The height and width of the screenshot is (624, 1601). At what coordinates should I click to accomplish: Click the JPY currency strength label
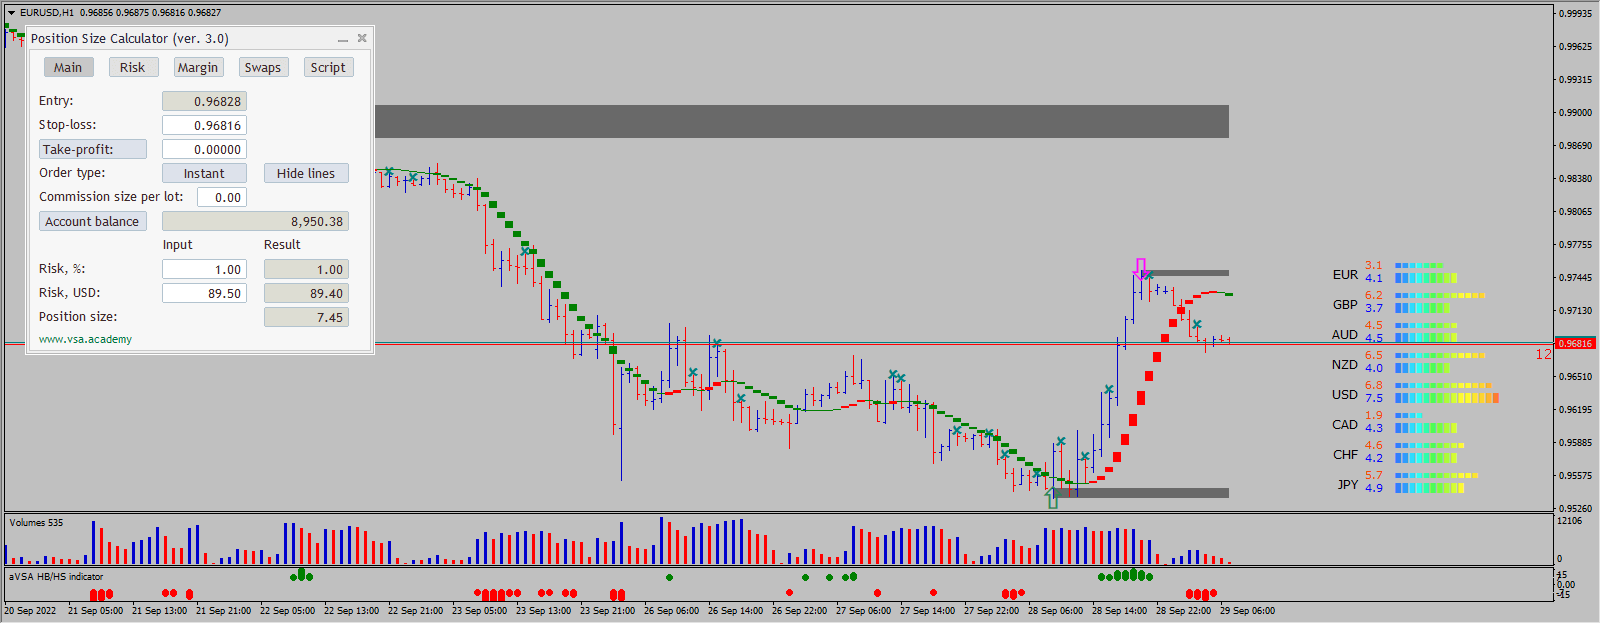pos(1348,484)
